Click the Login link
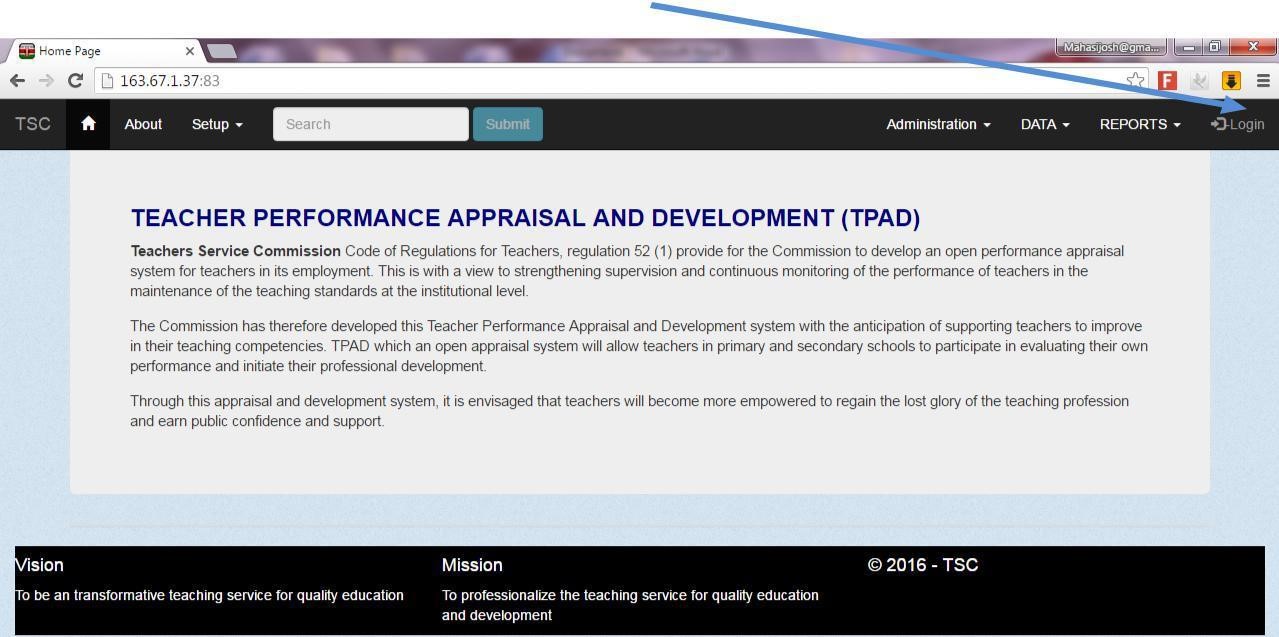The image size is (1279, 637). coord(1238,124)
